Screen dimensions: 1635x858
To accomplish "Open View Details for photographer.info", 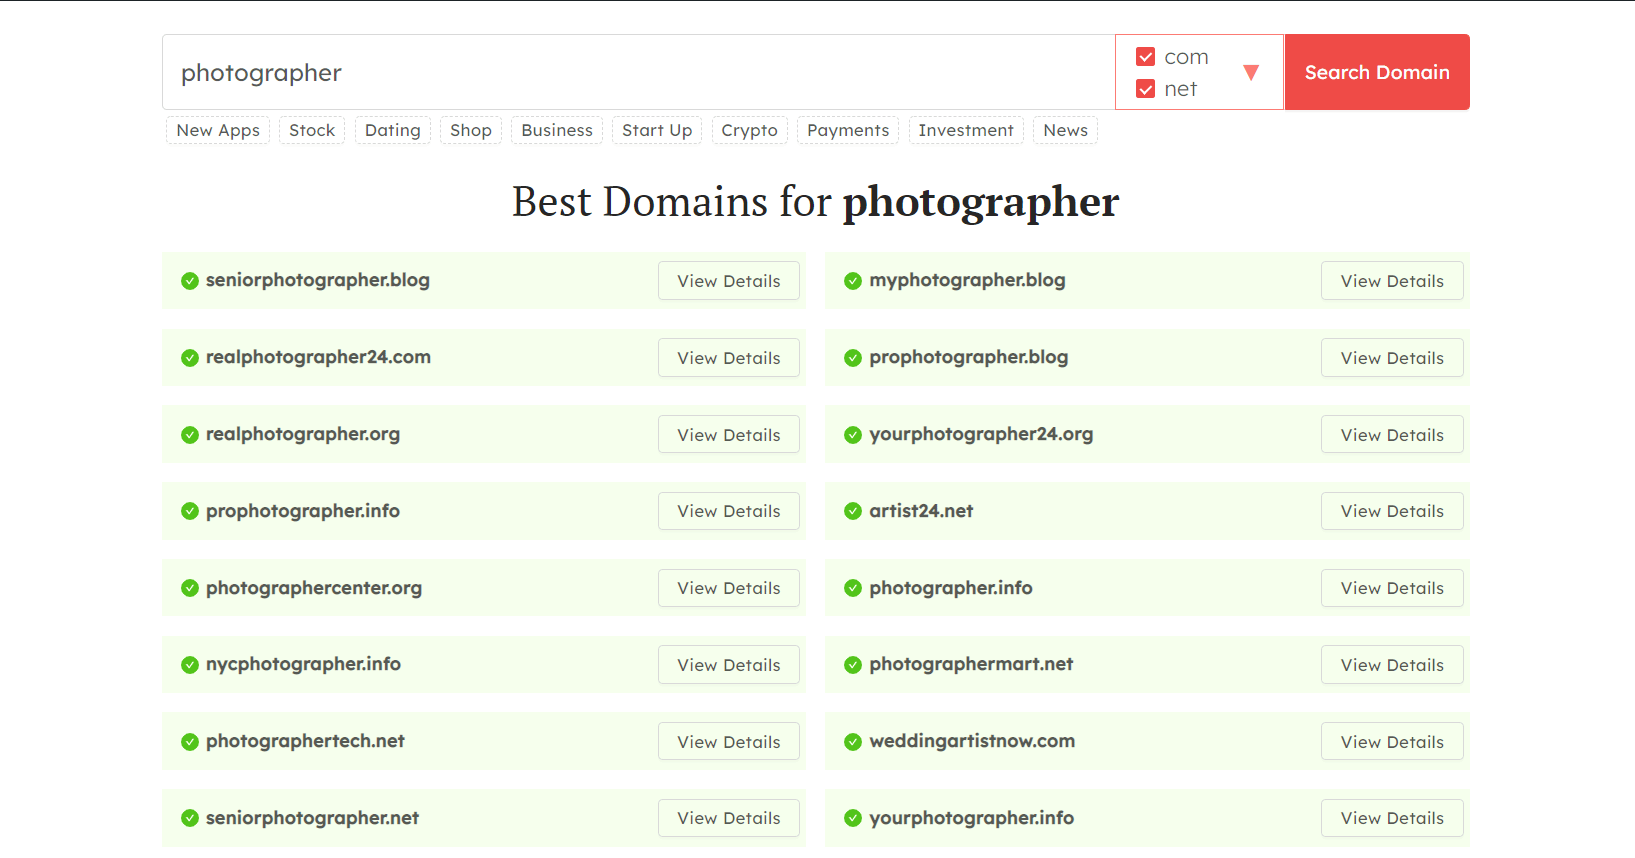I will tap(1391, 588).
